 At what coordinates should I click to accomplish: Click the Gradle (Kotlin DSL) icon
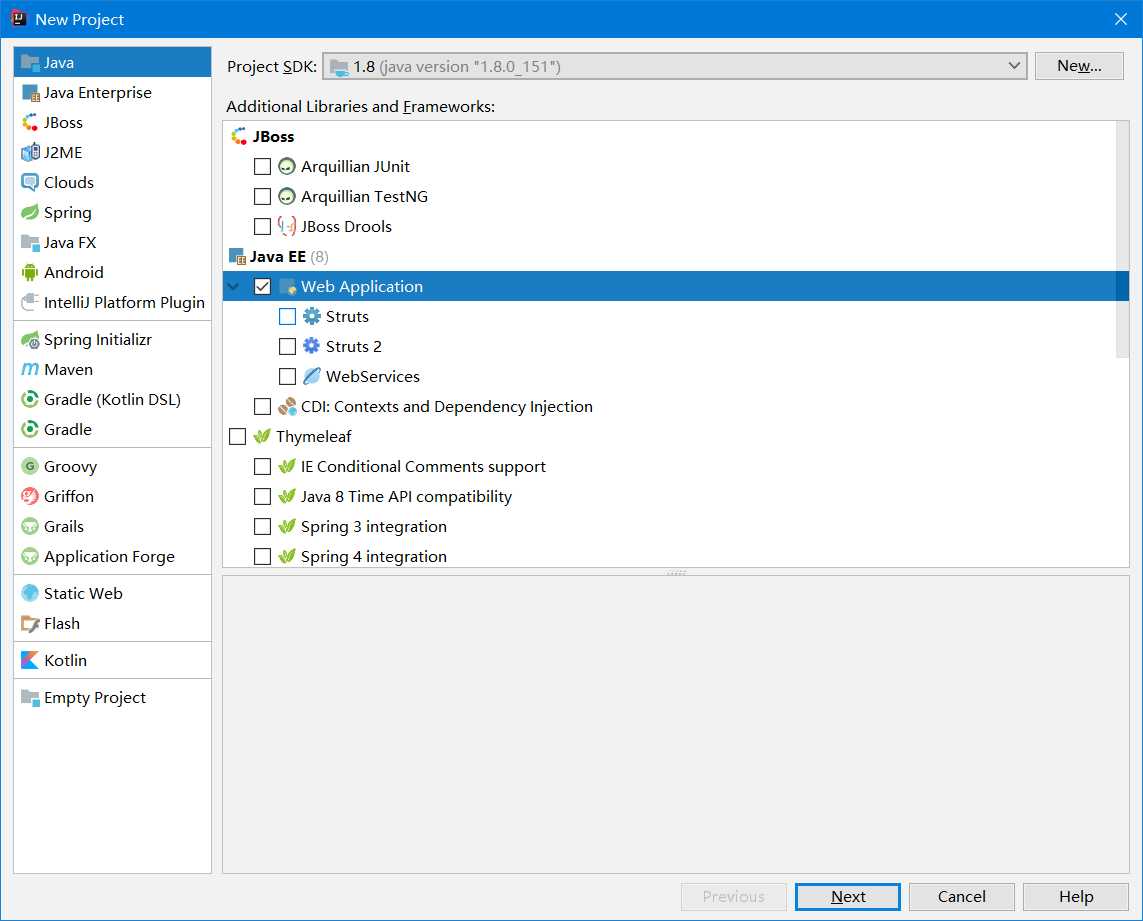pos(30,400)
